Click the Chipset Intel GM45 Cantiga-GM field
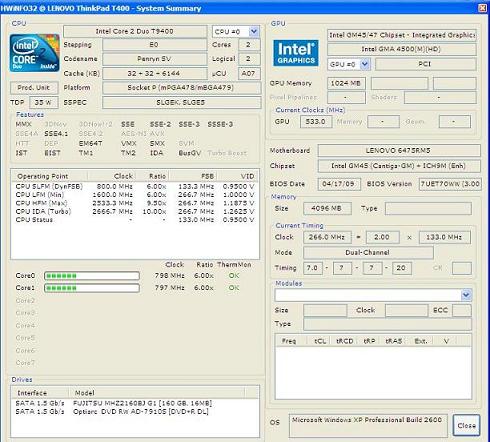Viewport: 490px width, 442px height. [x=399, y=166]
